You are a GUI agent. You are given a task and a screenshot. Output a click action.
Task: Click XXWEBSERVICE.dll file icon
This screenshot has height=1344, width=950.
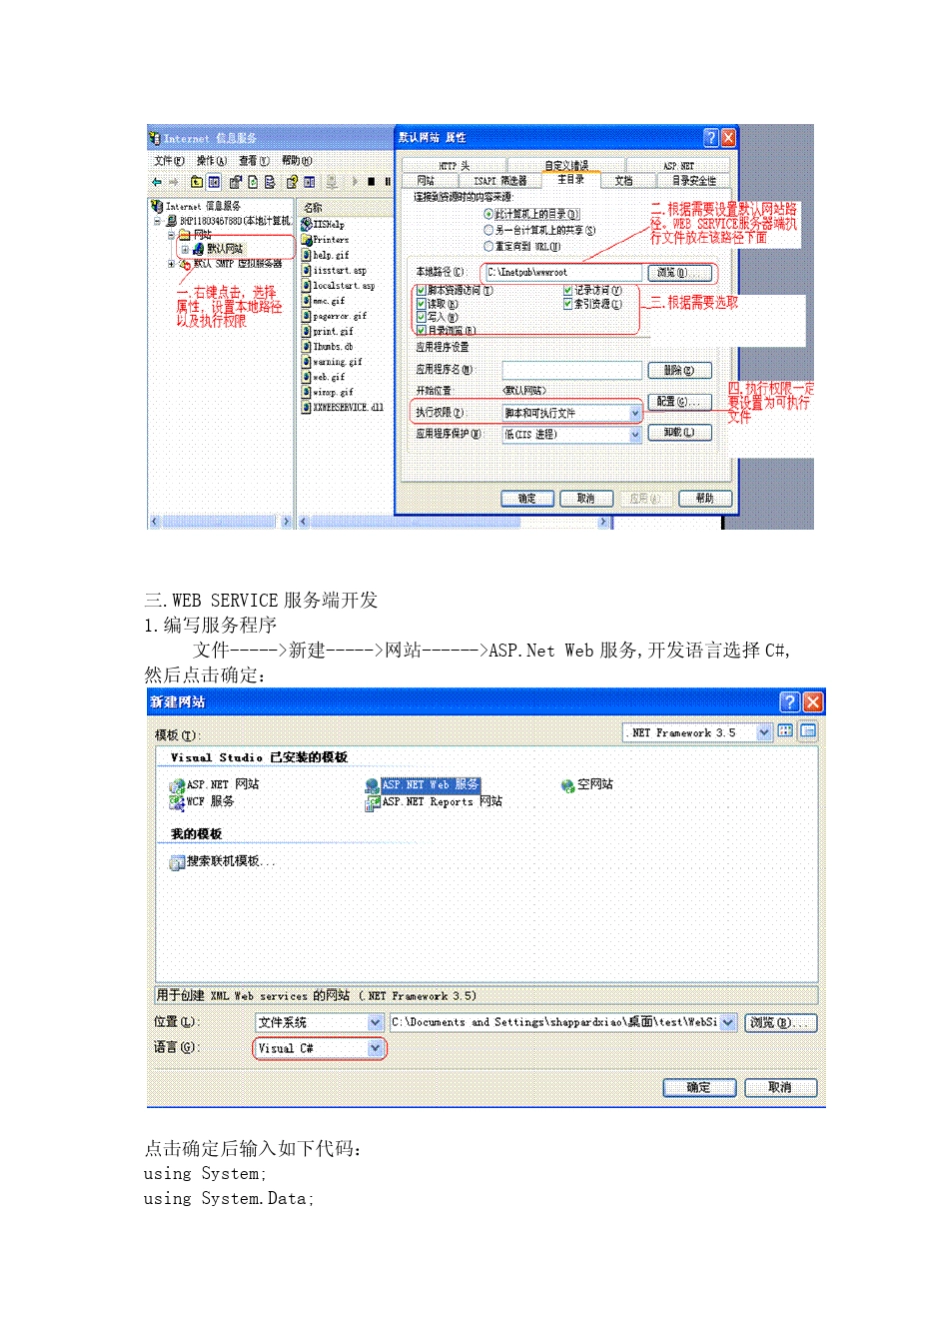[307, 407]
